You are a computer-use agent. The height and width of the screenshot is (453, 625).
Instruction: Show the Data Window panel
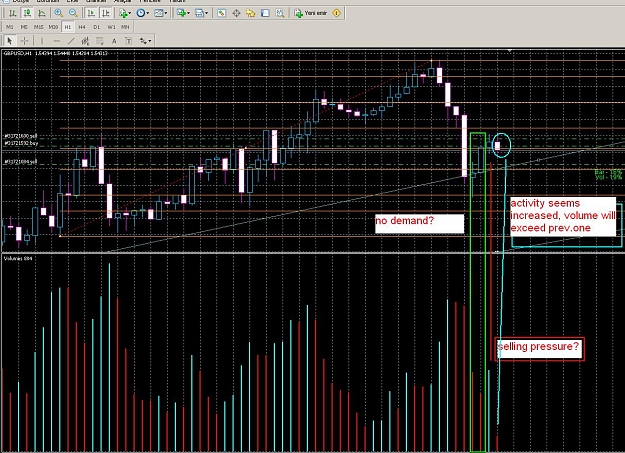coord(236,13)
